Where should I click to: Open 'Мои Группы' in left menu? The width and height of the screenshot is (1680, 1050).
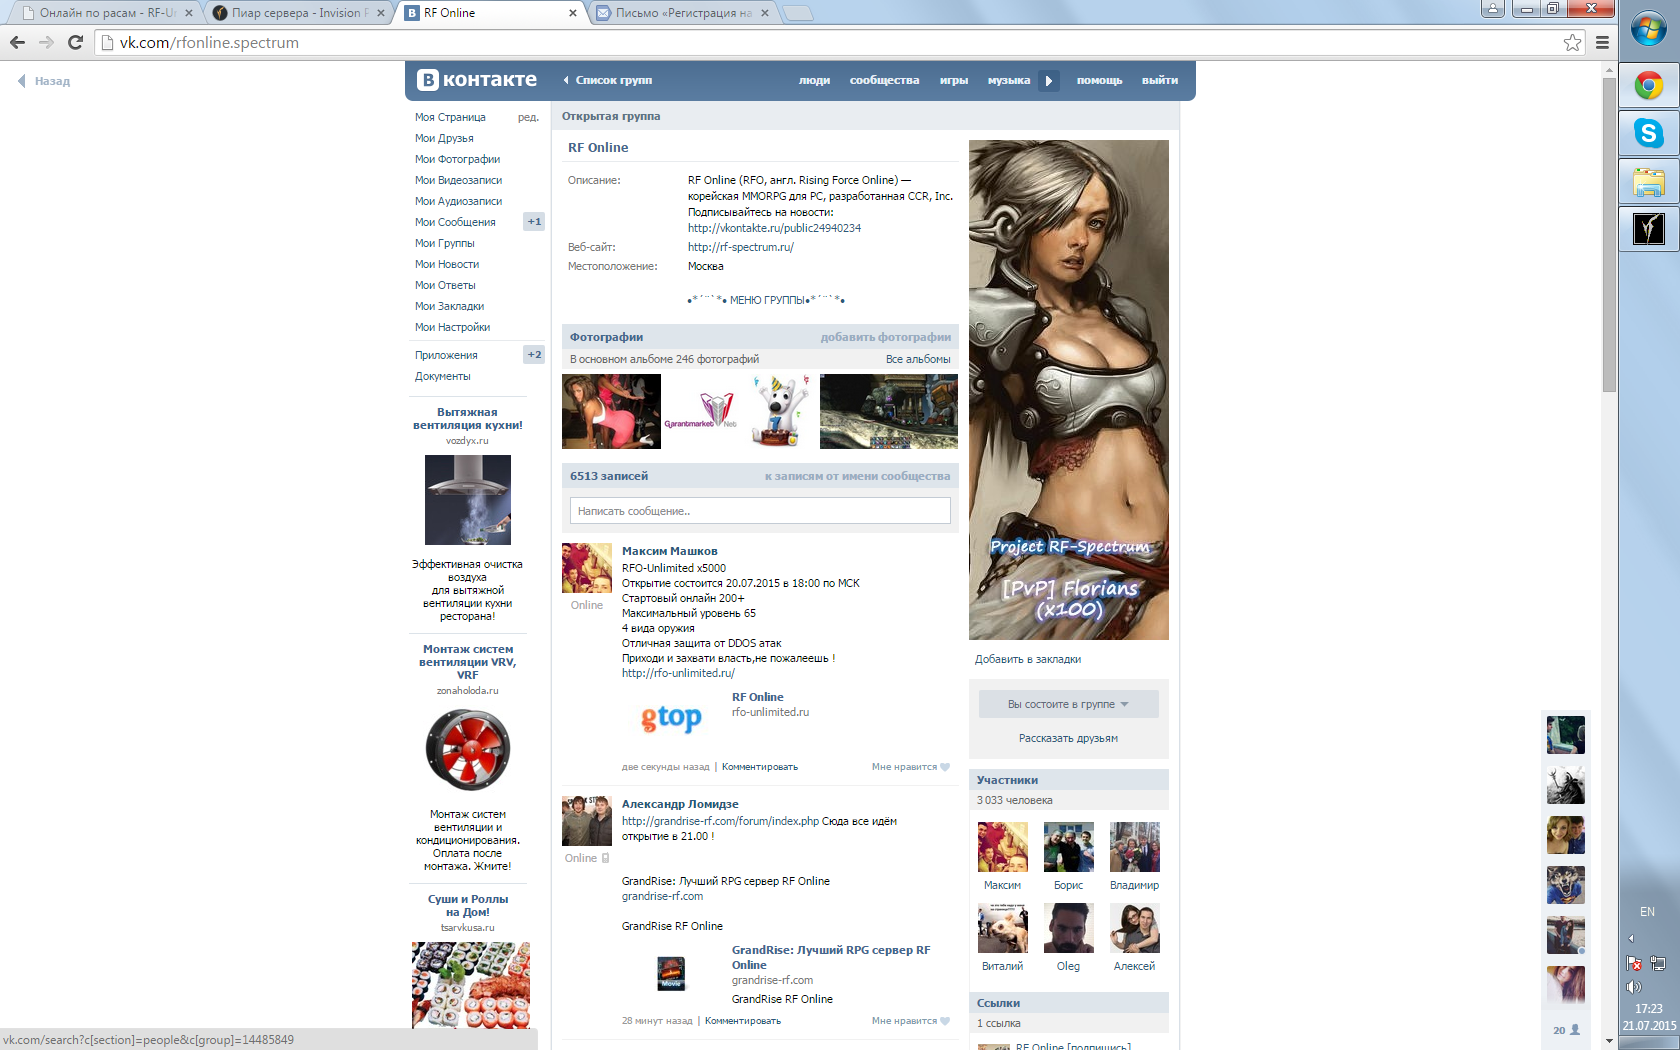444,243
